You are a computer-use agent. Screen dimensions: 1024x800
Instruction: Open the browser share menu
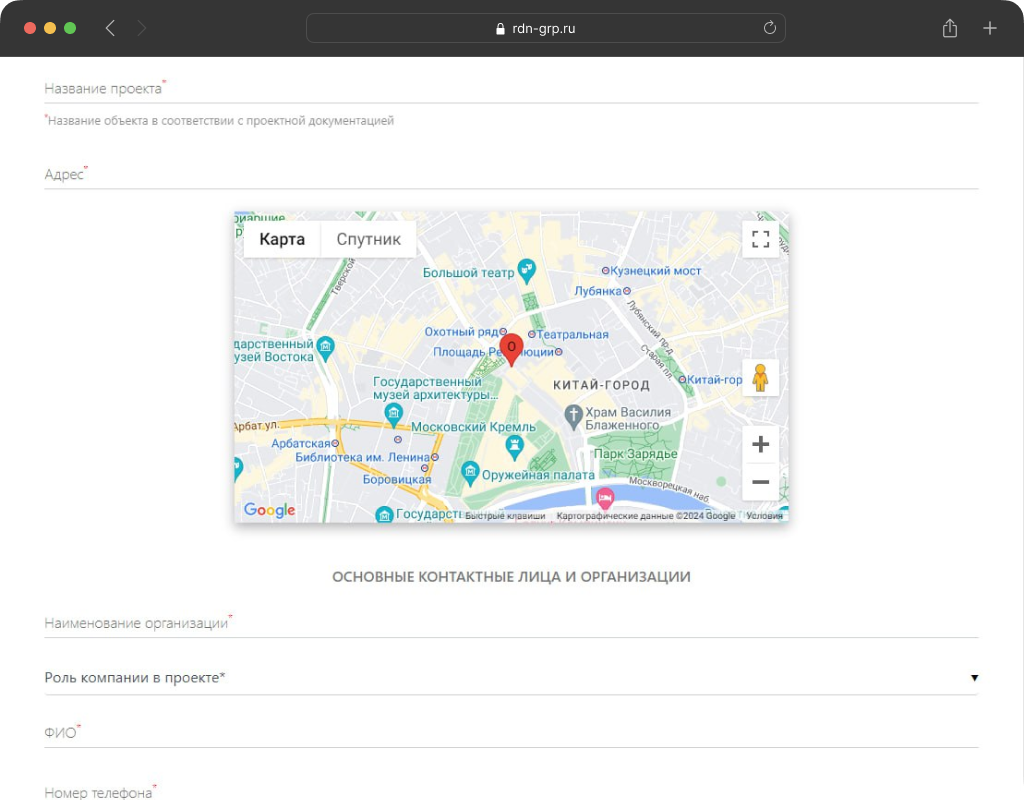(x=949, y=28)
